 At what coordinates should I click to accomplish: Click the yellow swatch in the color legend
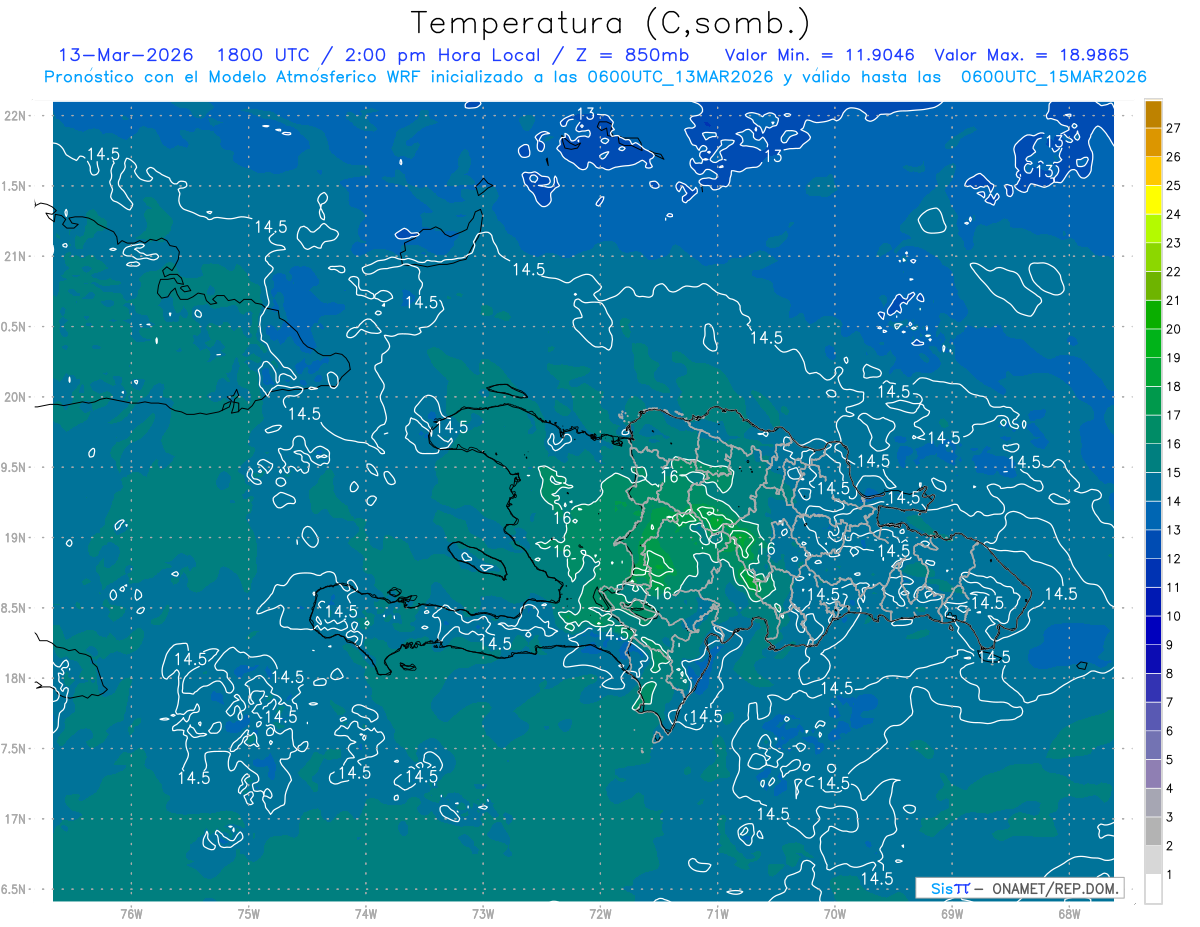[1153, 200]
